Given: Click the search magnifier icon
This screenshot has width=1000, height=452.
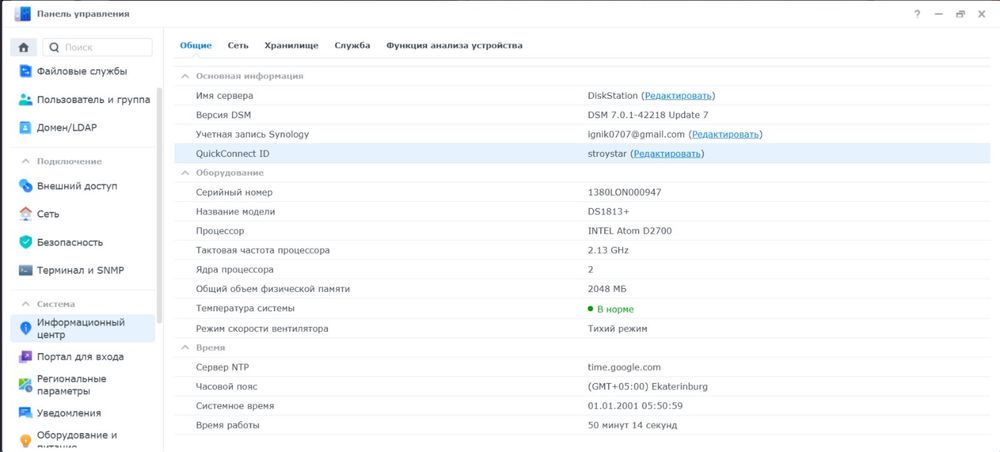Looking at the screenshot, I should (54, 47).
